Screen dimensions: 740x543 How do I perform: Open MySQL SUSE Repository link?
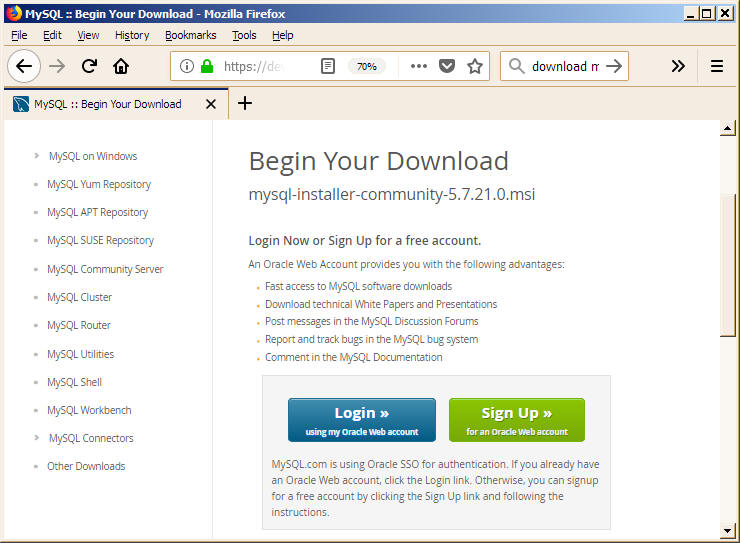(x=100, y=241)
